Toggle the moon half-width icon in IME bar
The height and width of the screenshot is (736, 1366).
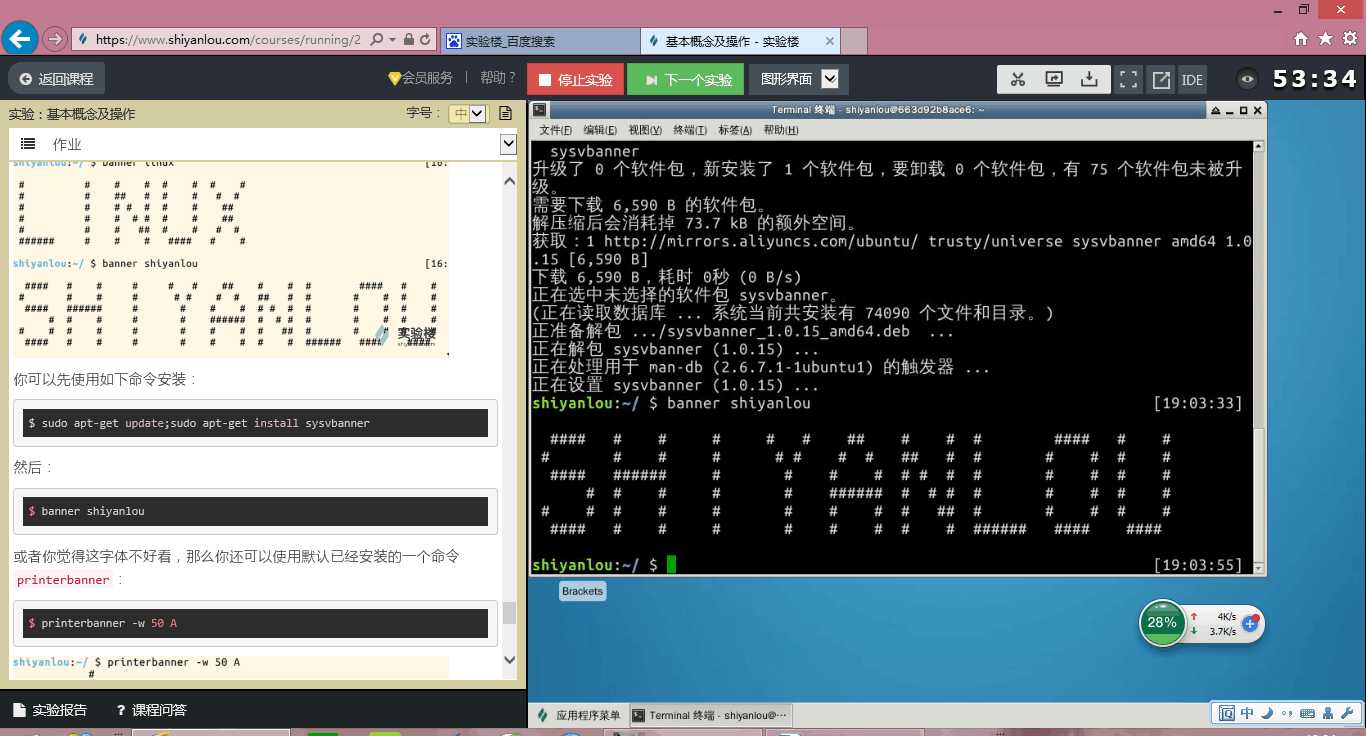(x=1266, y=713)
